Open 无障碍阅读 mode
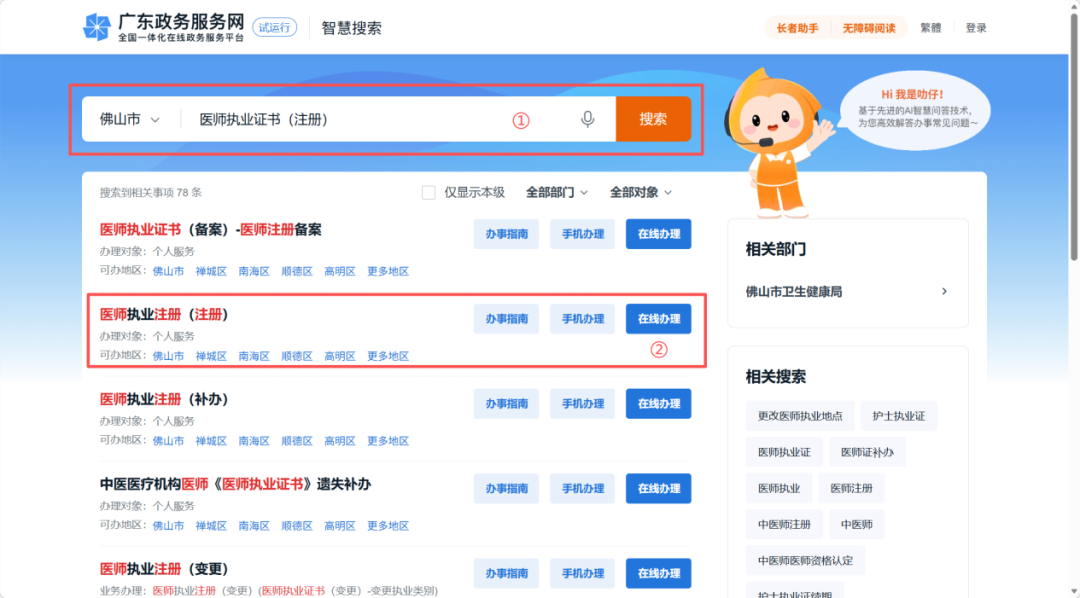 pos(869,28)
